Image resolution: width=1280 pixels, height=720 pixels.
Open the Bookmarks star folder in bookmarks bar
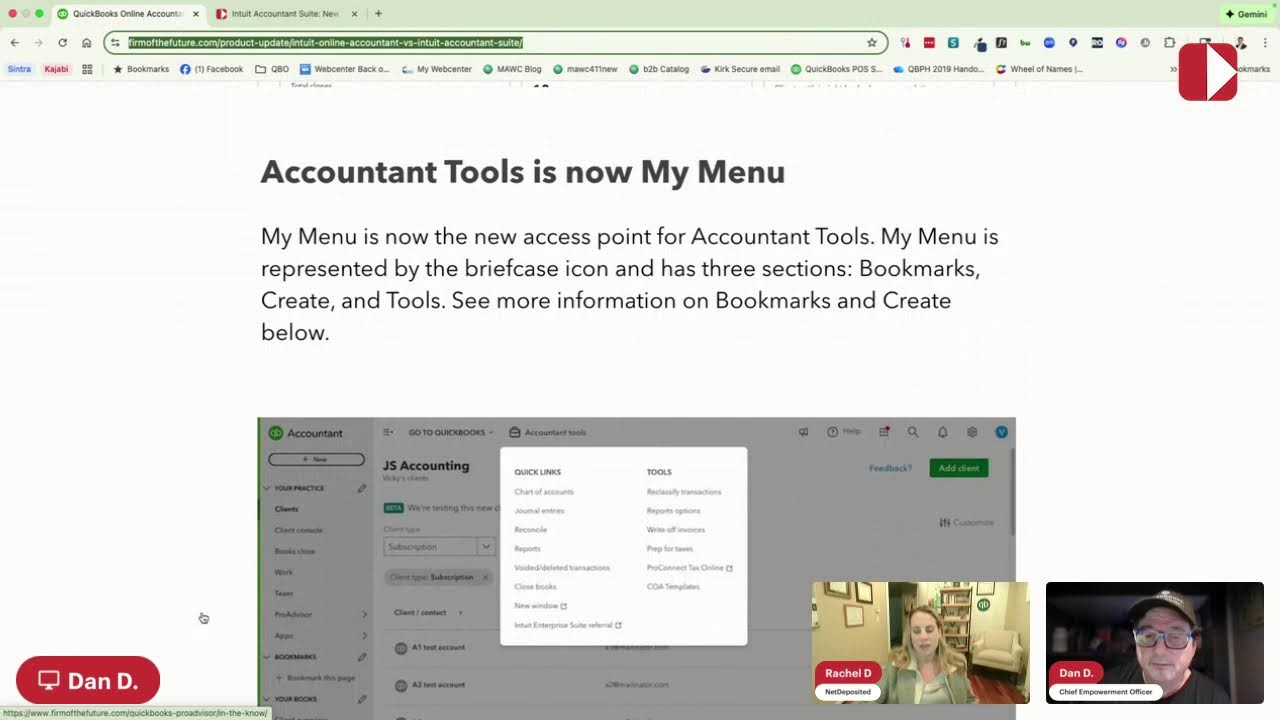pyautogui.click(x=141, y=69)
